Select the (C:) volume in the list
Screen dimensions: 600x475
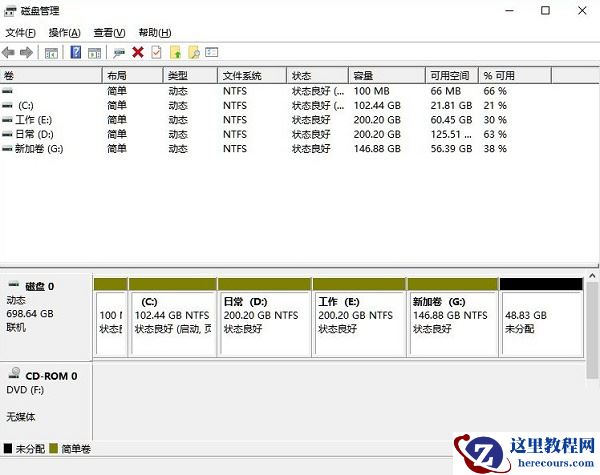tap(26, 106)
